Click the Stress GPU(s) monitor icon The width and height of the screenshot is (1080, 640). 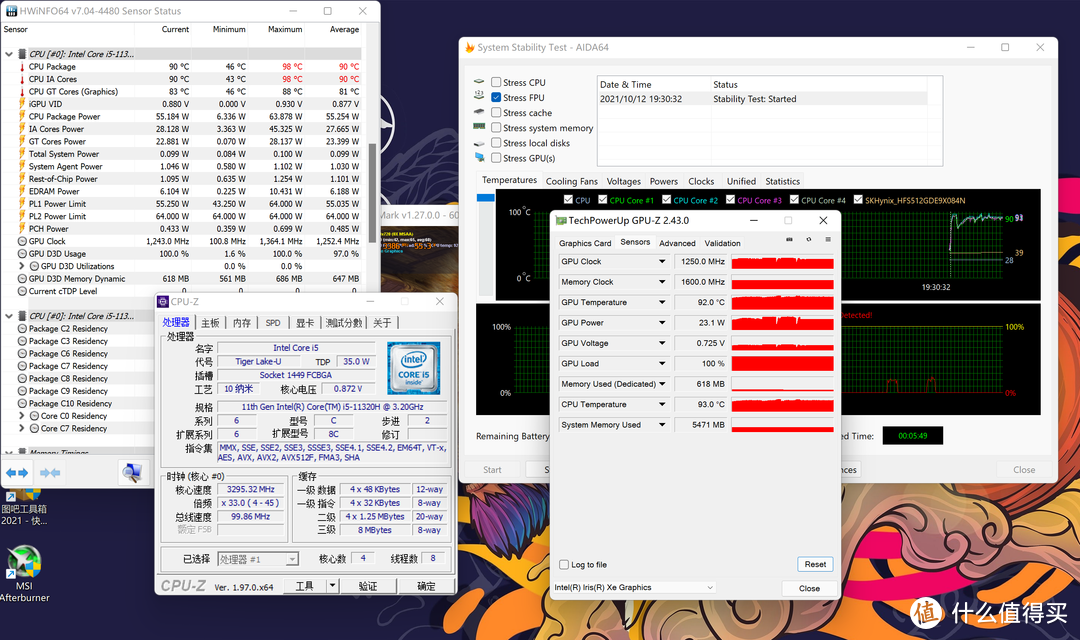pyautogui.click(x=479, y=158)
